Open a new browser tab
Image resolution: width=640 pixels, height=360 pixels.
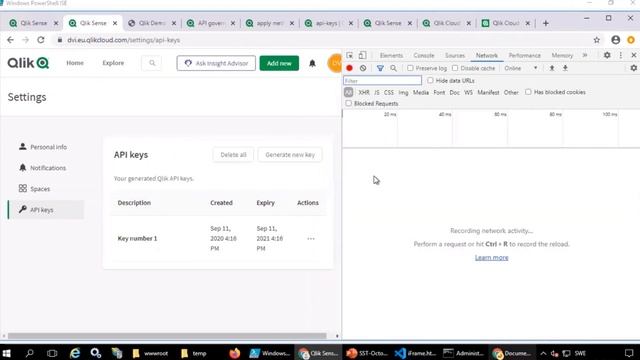pyautogui.click(x=546, y=23)
